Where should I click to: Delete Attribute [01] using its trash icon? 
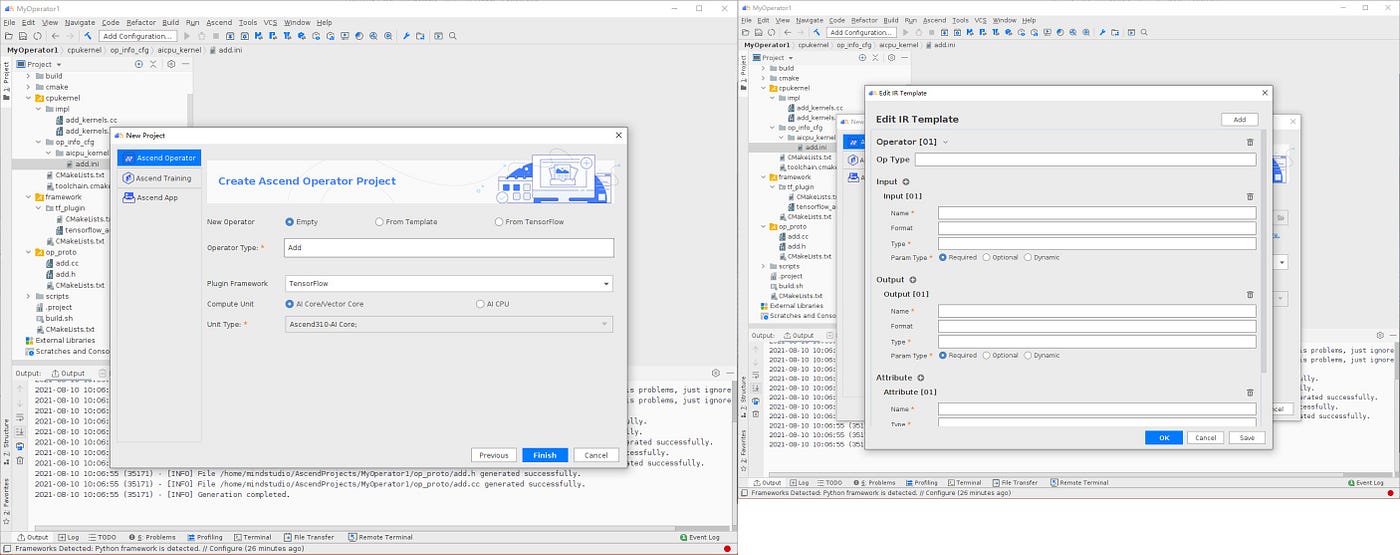[1250, 393]
